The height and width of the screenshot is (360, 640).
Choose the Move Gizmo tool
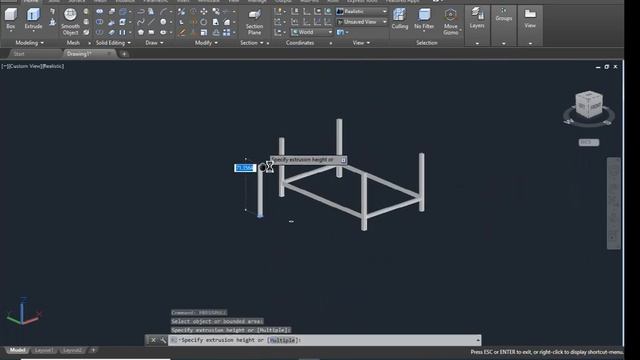coord(451,21)
